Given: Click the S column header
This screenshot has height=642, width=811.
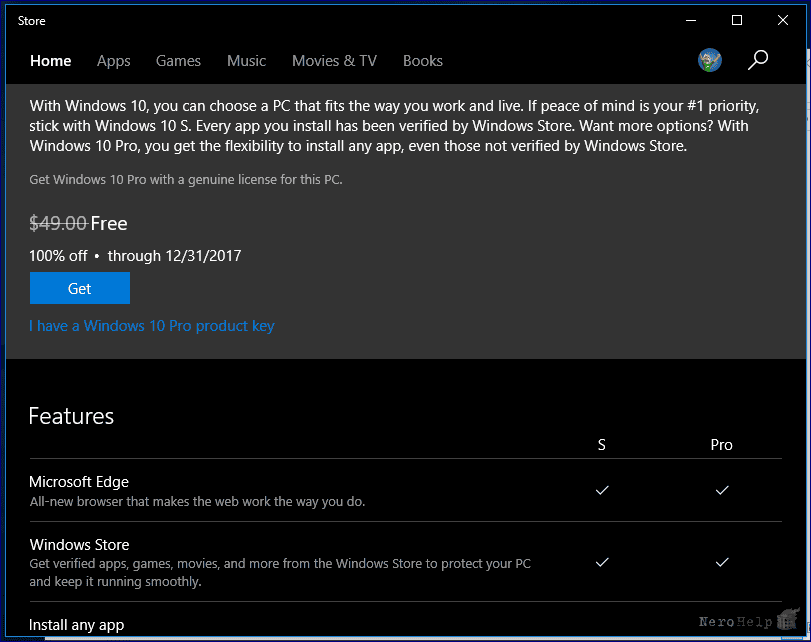Looking at the screenshot, I should 602,445.
